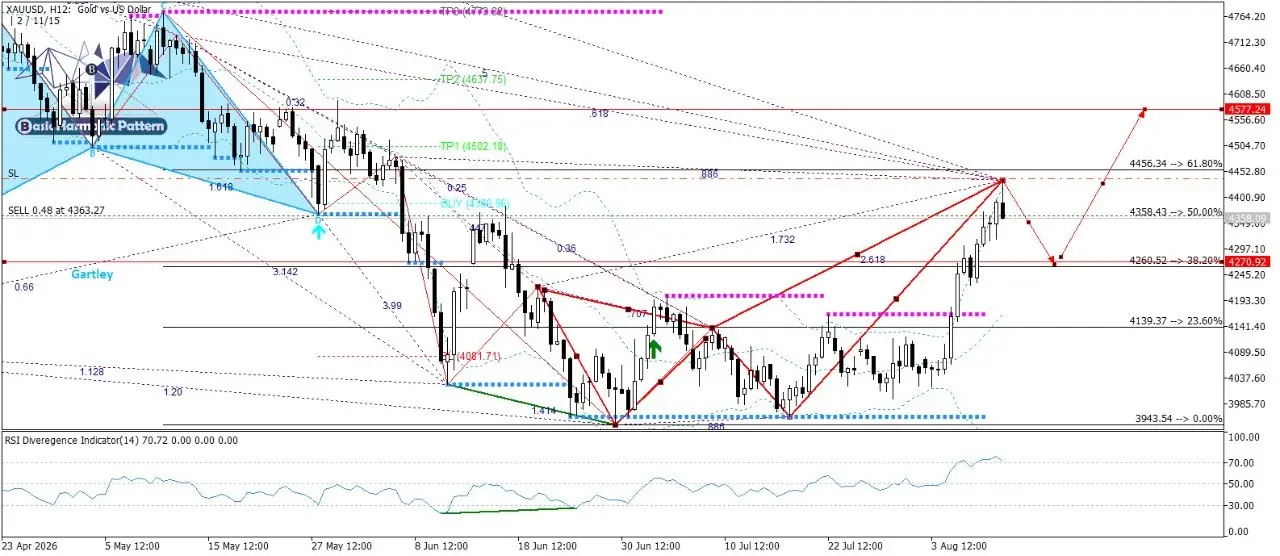The height and width of the screenshot is (556, 1280).
Task: Click the Basic Harmonic Pattern logo badge
Action: point(91,127)
